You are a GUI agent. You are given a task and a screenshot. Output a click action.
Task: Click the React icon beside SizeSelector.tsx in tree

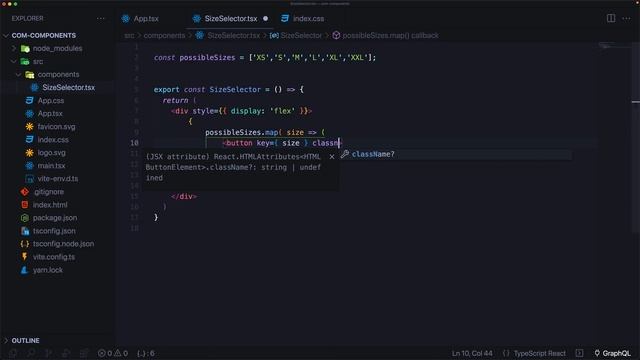click(x=34, y=87)
